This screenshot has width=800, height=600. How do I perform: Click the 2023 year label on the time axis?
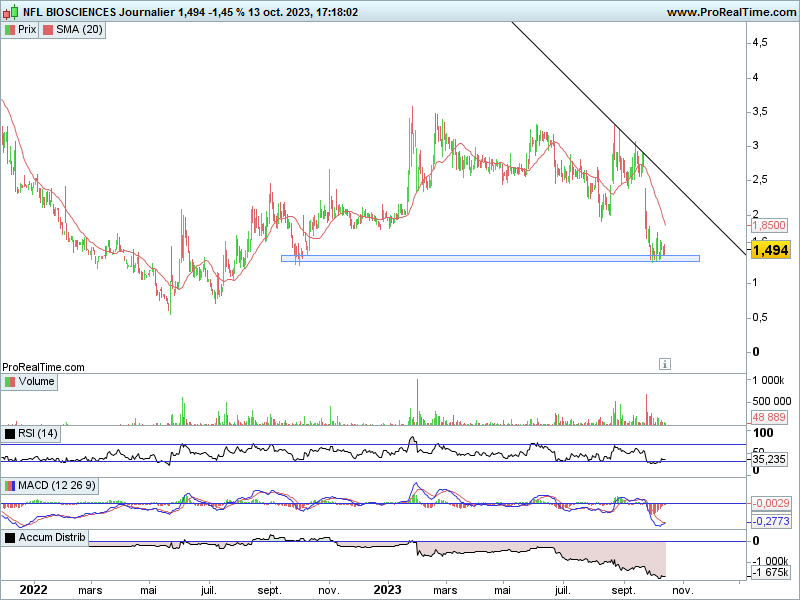tap(387, 590)
